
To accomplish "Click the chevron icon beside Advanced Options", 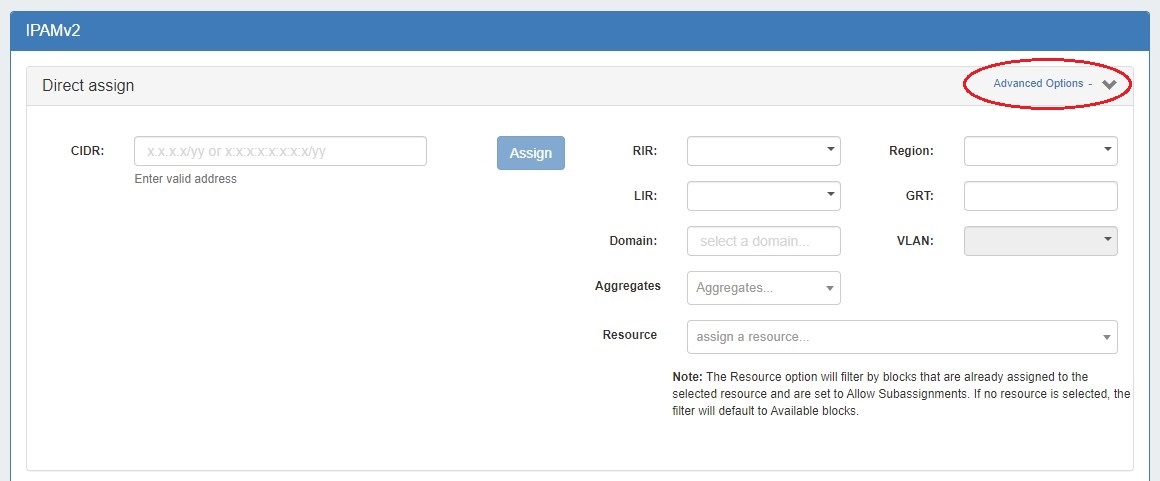I will (1108, 85).
